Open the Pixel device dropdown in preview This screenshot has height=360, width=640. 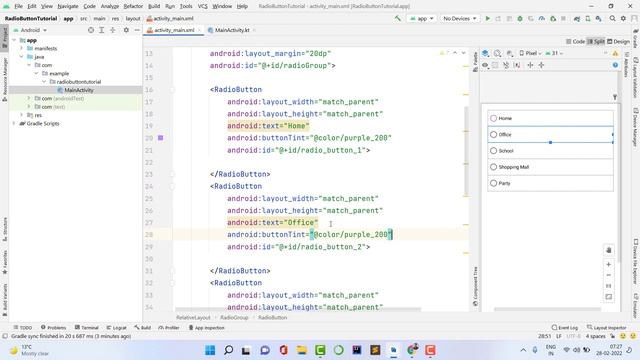(530, 53)
